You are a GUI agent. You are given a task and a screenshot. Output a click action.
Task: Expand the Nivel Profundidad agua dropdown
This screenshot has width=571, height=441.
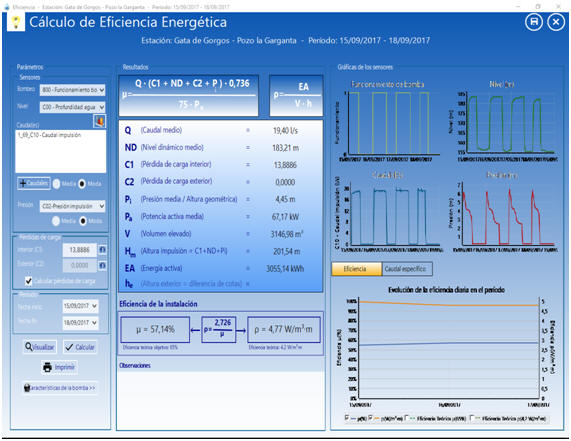pyautogui.click(x=72, y=107)
